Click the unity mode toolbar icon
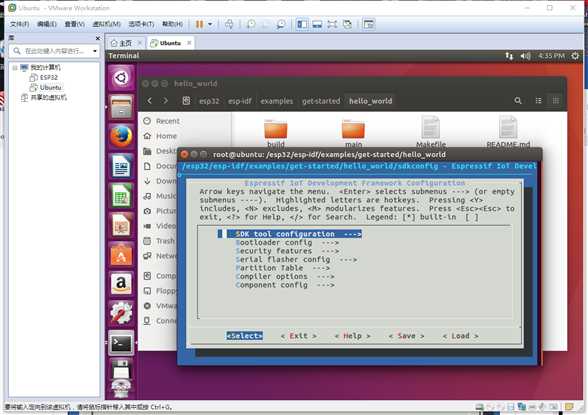The image size is (588, 415). pos(348,24)
